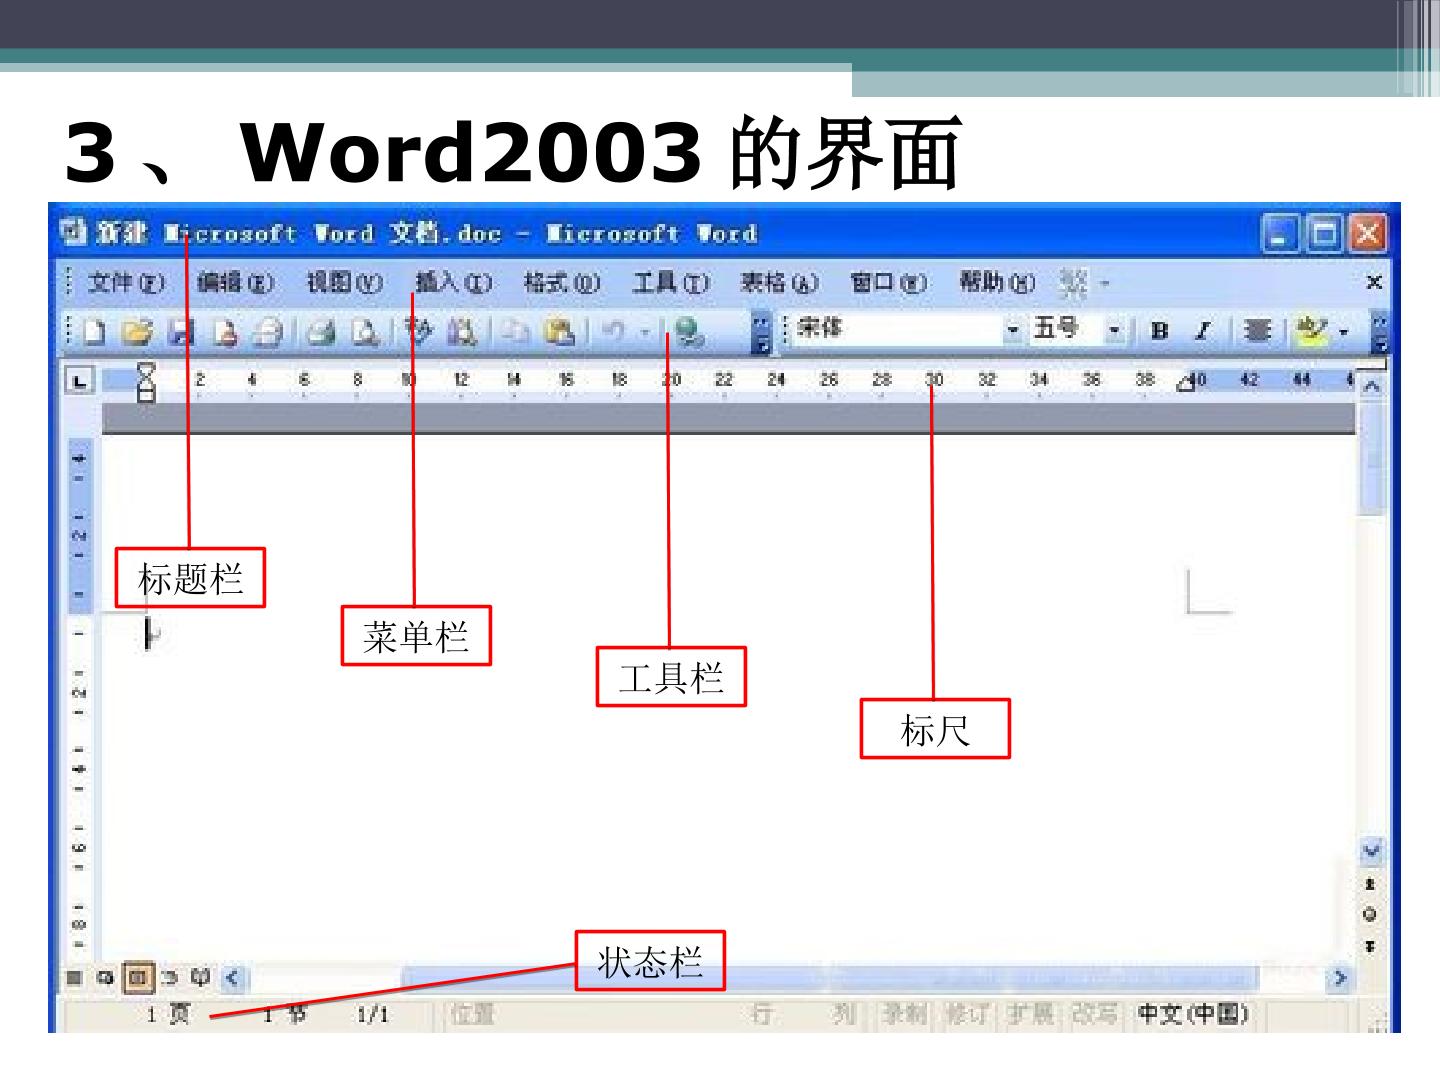Open the 编辑 menu
Viewport: 1440px width, 1080px height.
click(235, 283)
